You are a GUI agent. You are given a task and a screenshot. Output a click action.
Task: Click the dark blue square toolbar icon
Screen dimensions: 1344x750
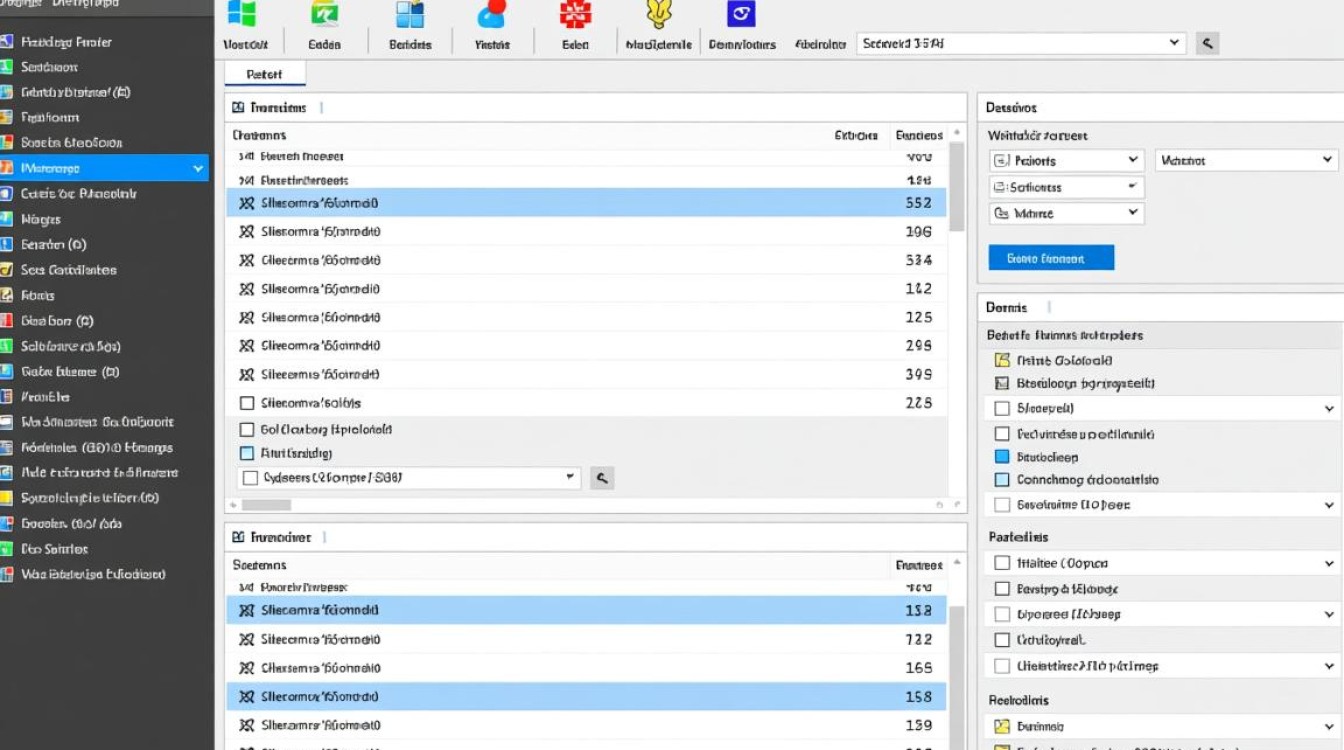741,13
